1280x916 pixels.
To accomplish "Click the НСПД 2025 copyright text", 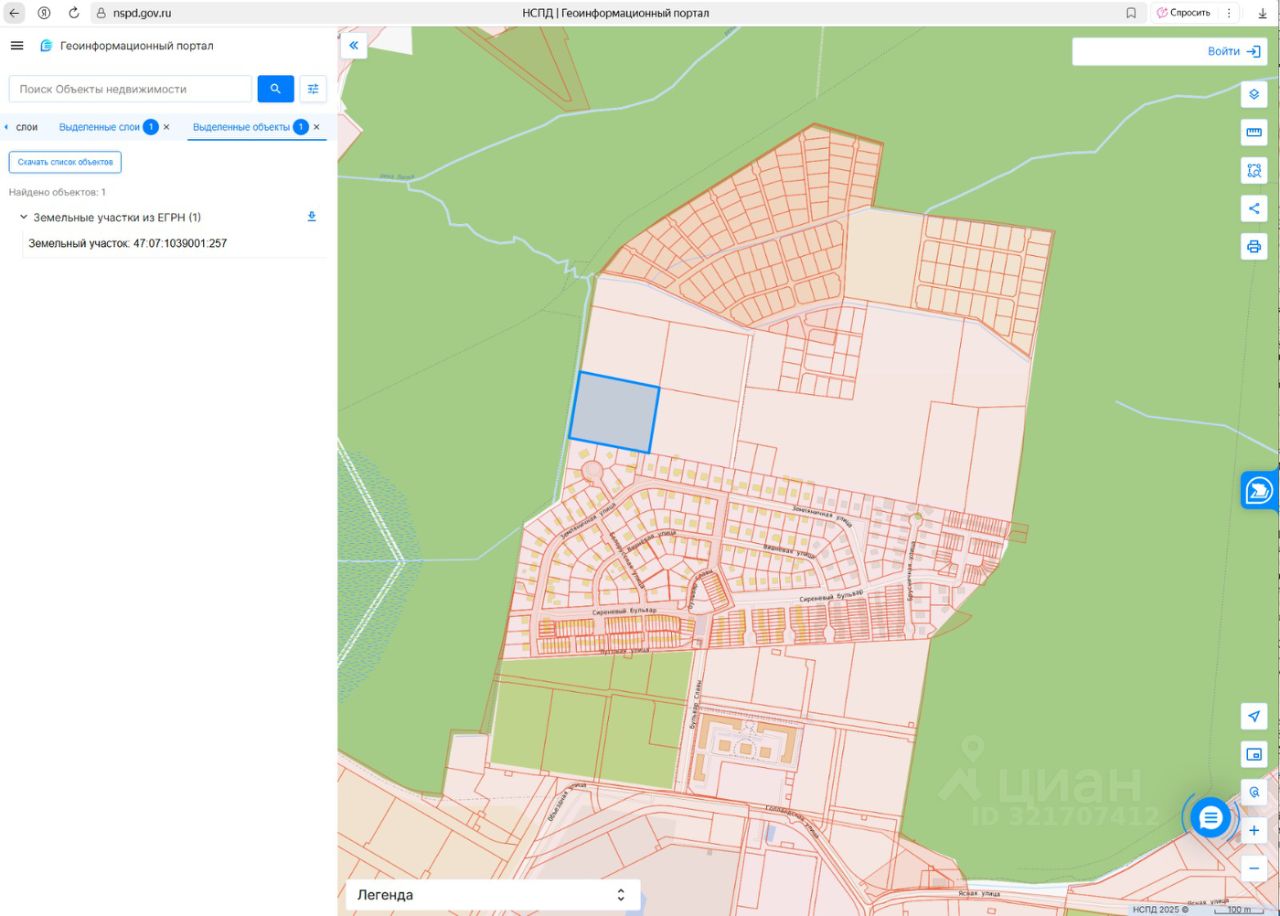I will coord(1161,909).
